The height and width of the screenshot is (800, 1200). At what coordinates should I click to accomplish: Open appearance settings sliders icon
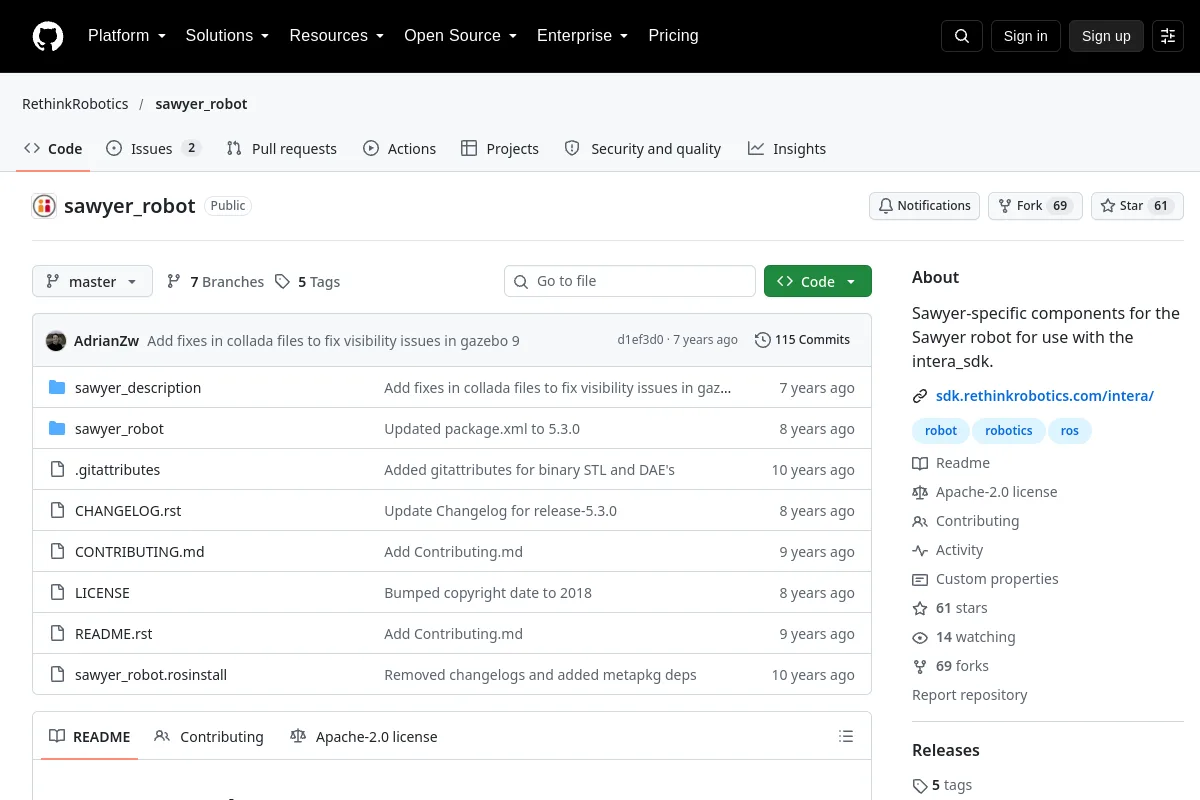coord(1168,36)
